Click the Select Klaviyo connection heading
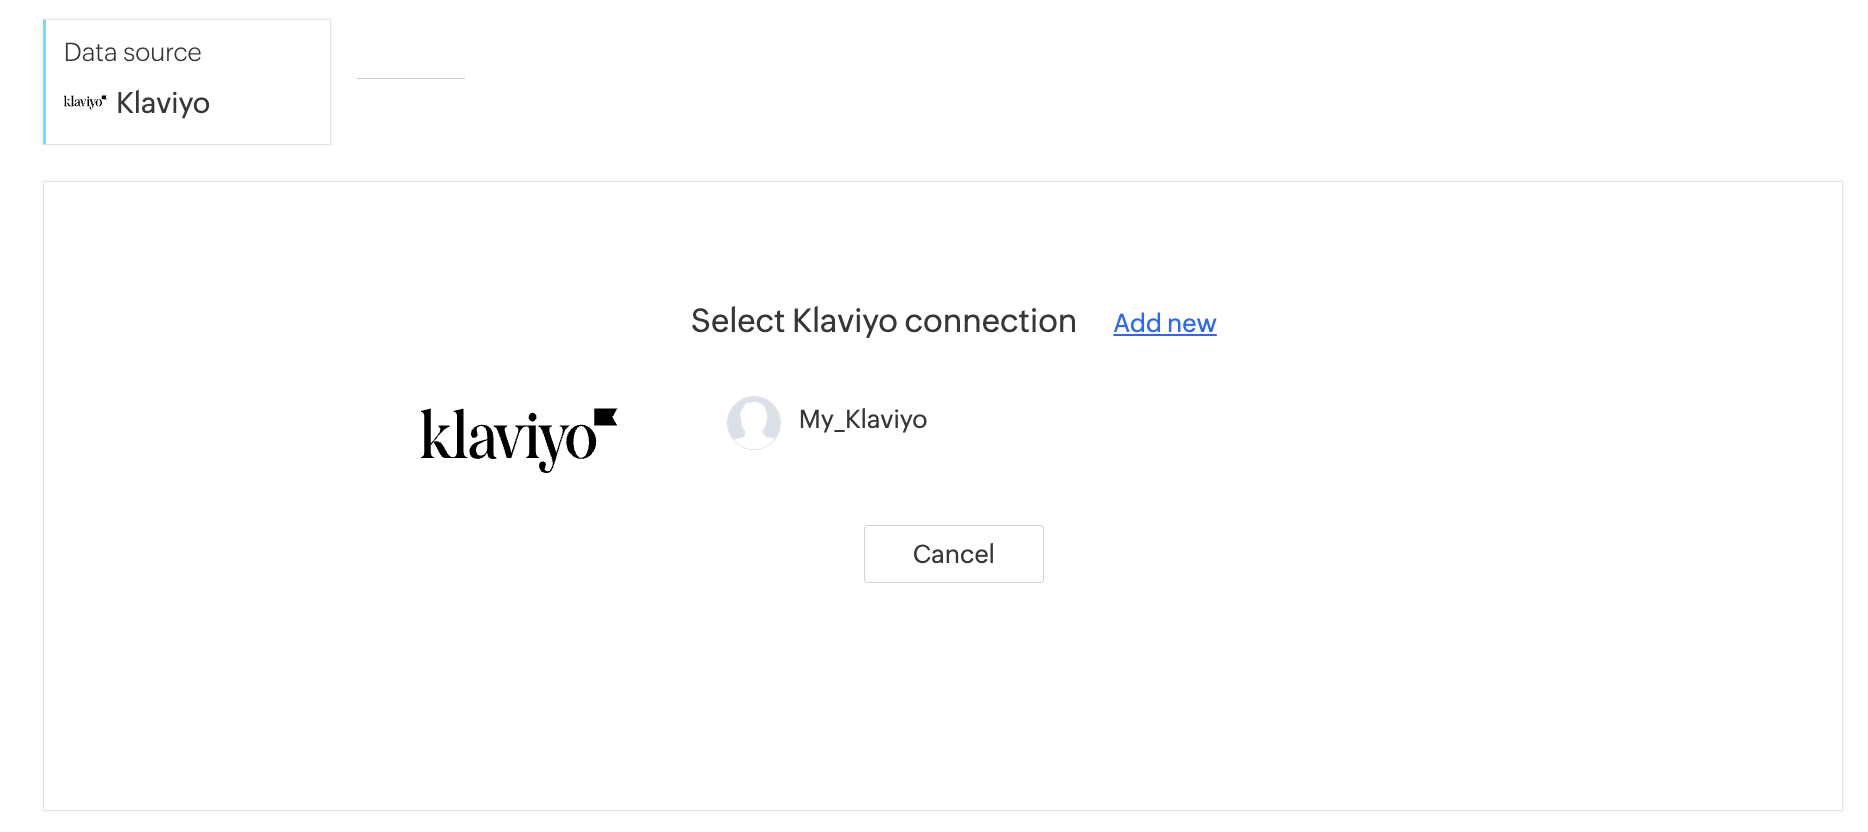Viewport: 1868px width, 832px height. [x=883, y=321]
